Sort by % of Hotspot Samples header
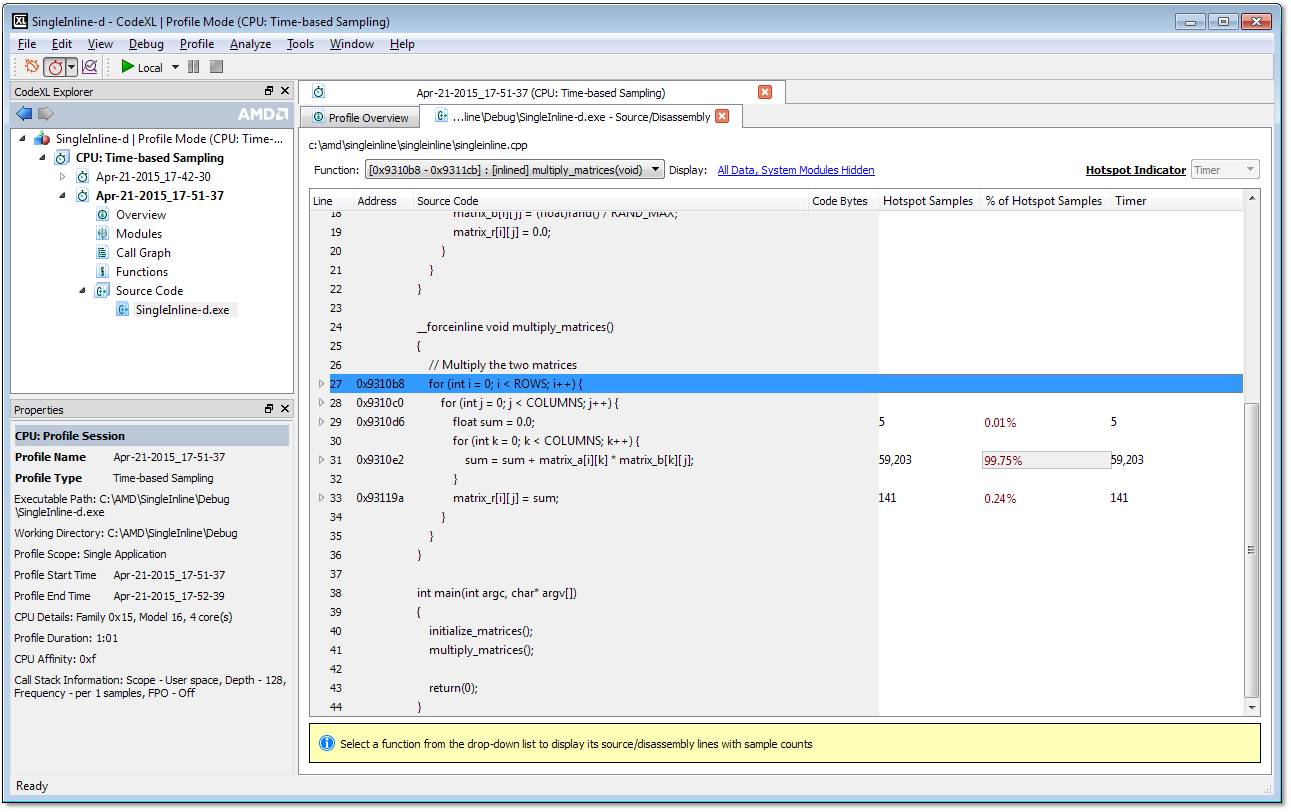 coord(1045,201)
